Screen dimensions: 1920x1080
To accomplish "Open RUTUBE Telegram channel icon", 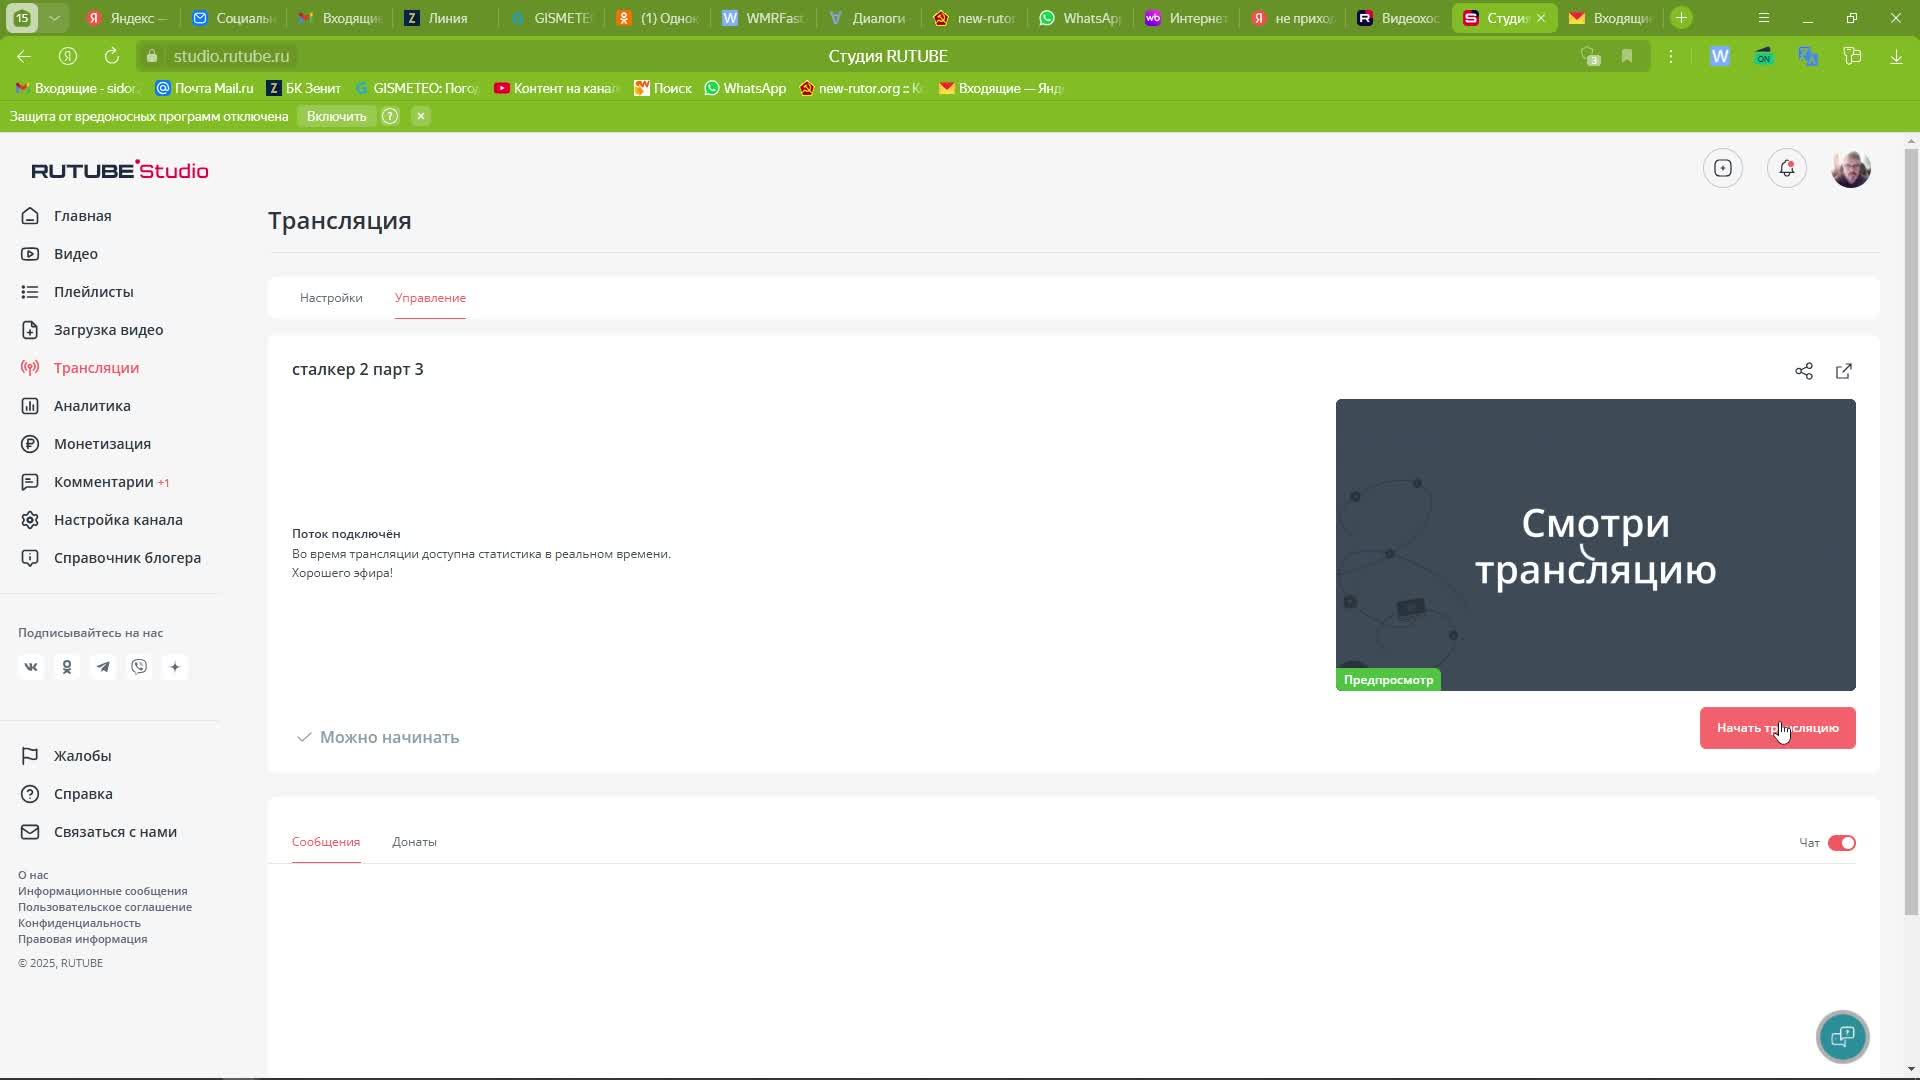I will point(103,667).
